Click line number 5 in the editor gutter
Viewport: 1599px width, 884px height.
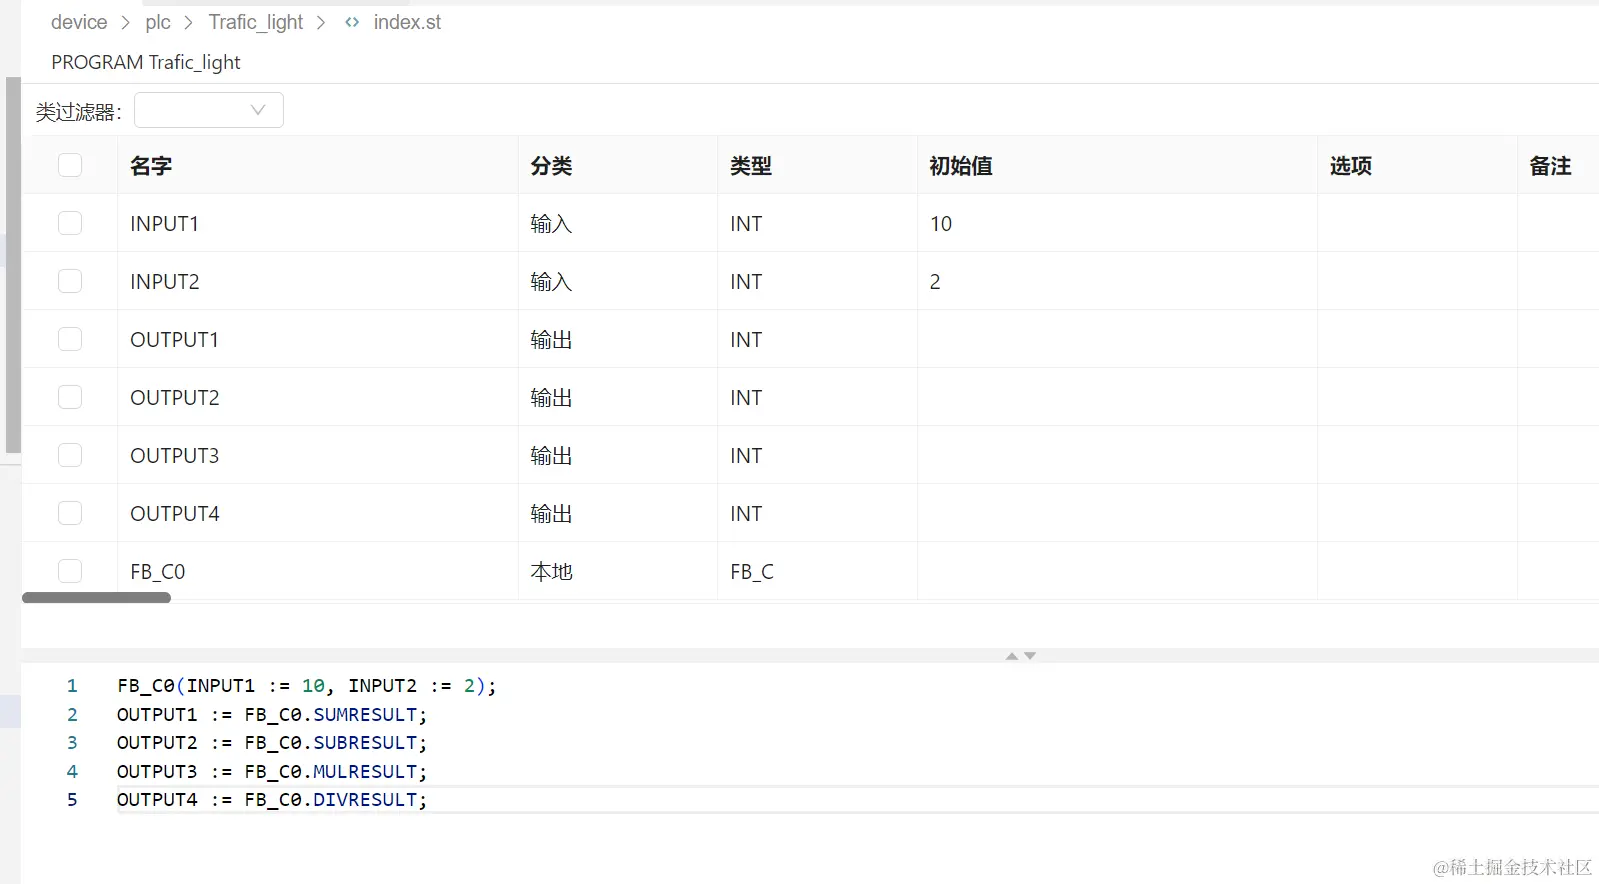[72, 800]
